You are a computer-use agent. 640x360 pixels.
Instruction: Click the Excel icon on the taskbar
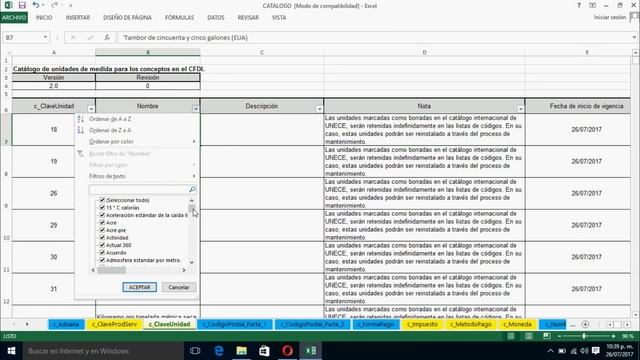(311, 351)
